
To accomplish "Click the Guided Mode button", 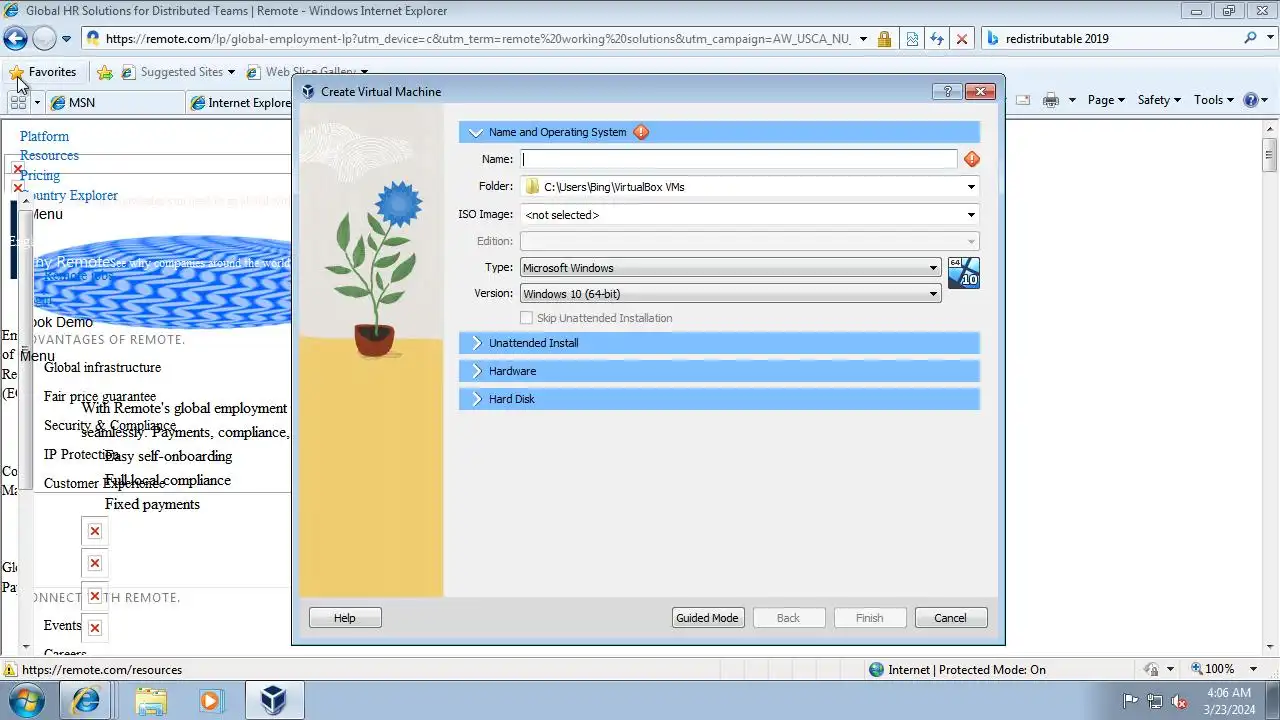I will point(707,618).
